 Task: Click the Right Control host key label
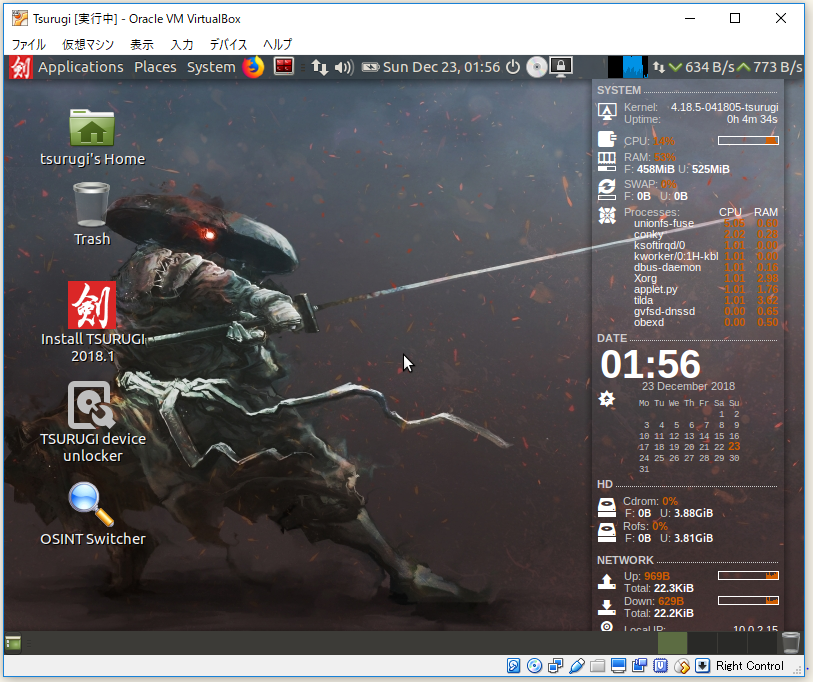click(750, 666)
